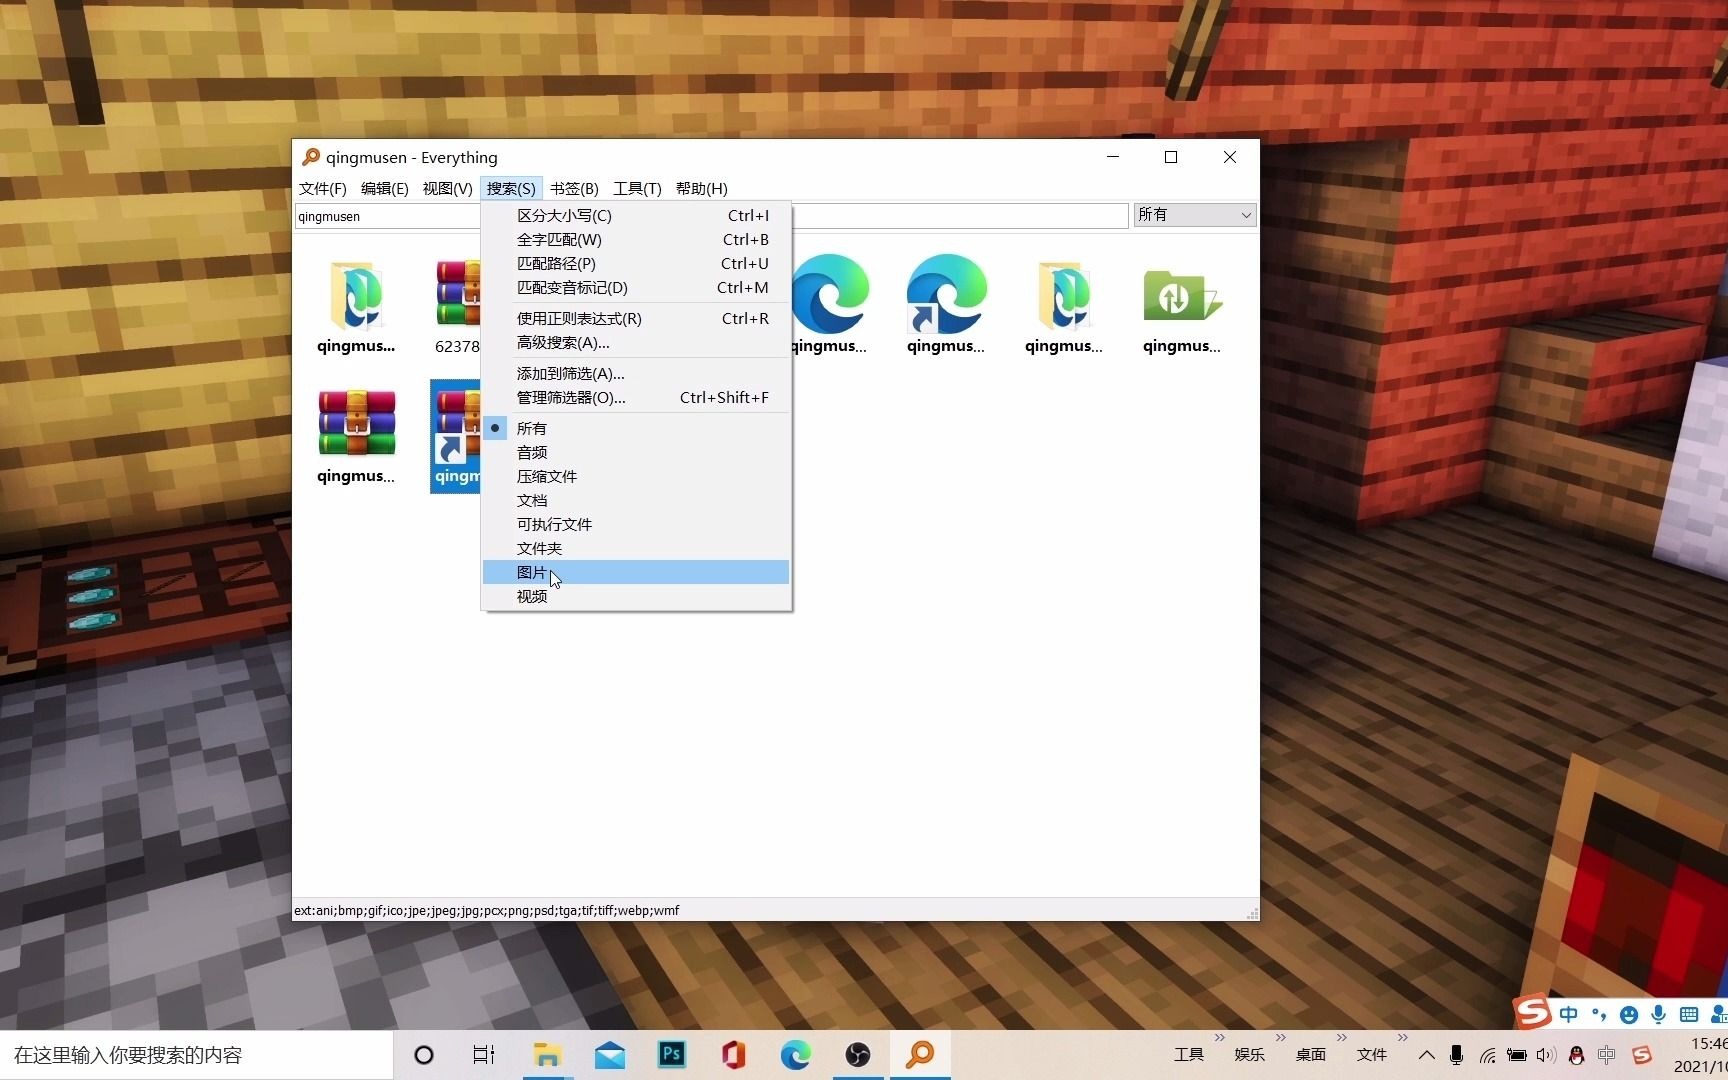Select the Edge icon result without shortcut arrow
The image size is (1728, 1080).
(829, 304)
